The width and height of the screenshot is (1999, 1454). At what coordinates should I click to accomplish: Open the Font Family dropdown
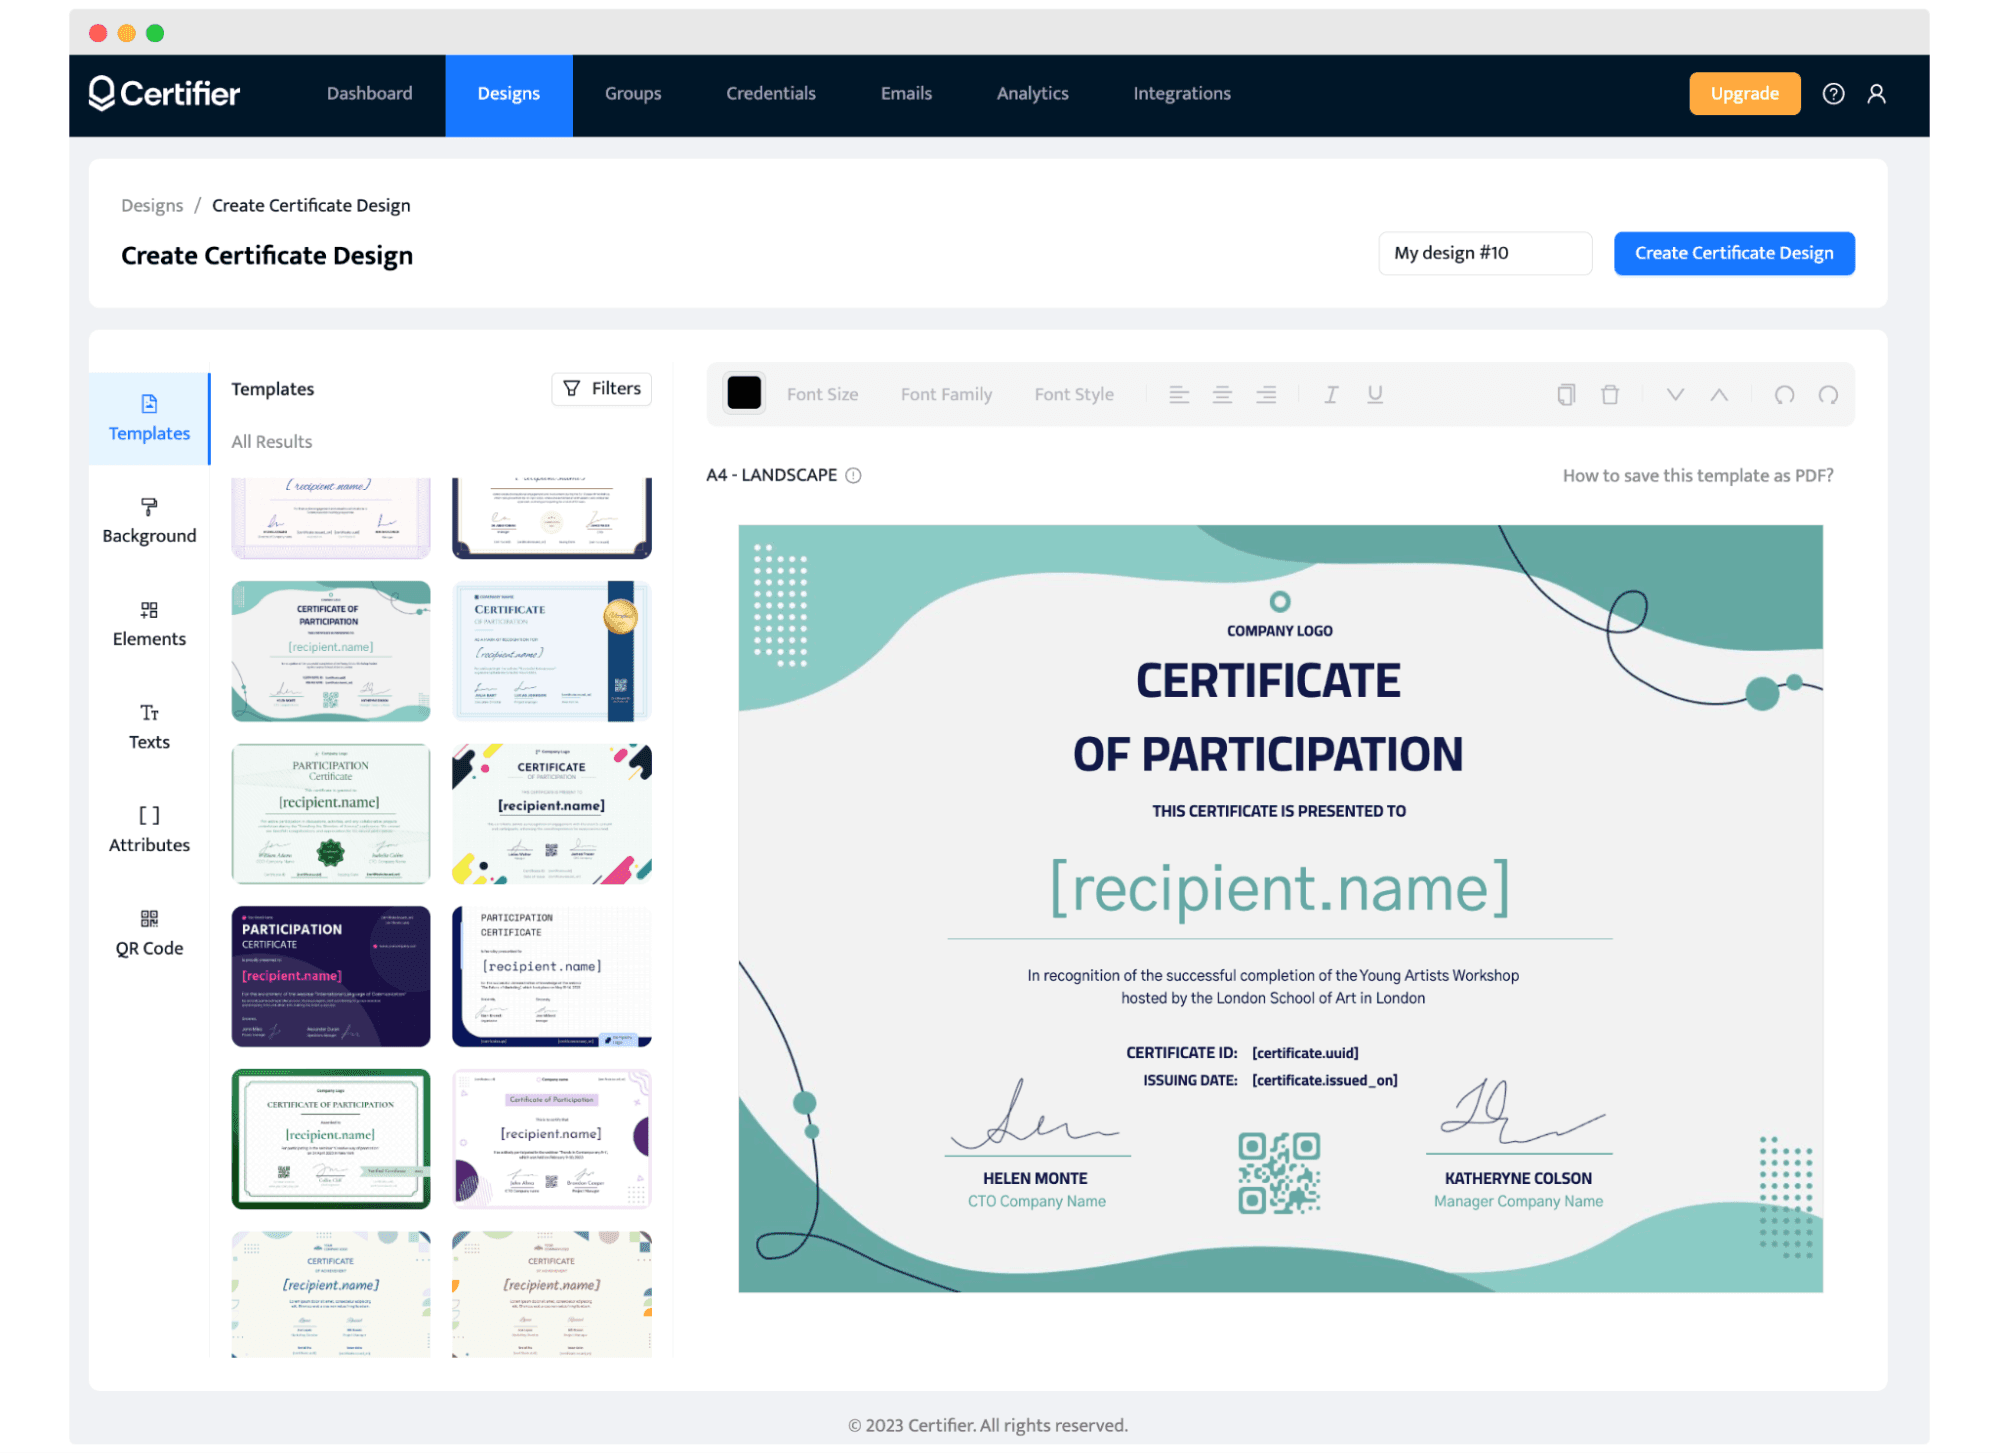pos(945,394)
